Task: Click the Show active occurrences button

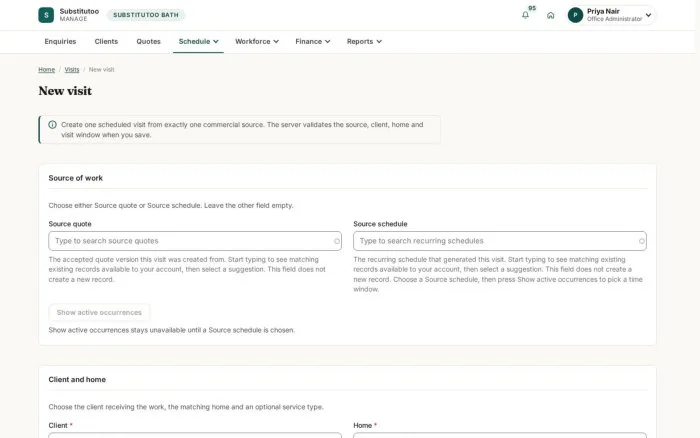Action: [99, 313]
